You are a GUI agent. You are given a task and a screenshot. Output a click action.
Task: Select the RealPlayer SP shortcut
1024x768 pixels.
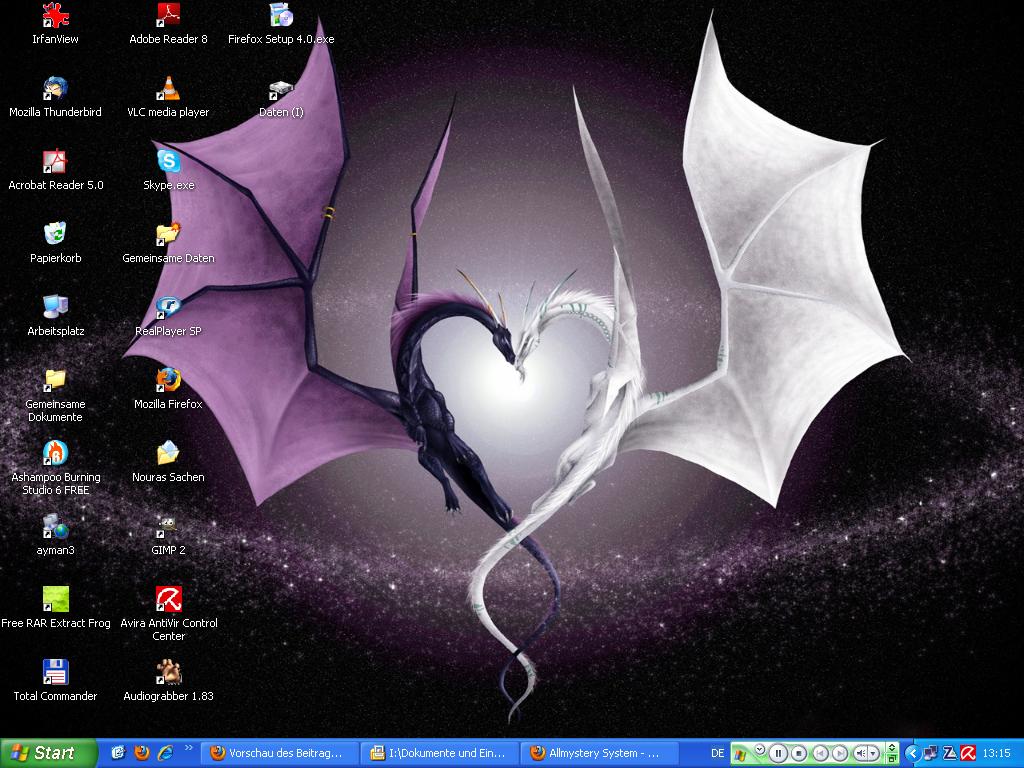click(x=168, y=317)
